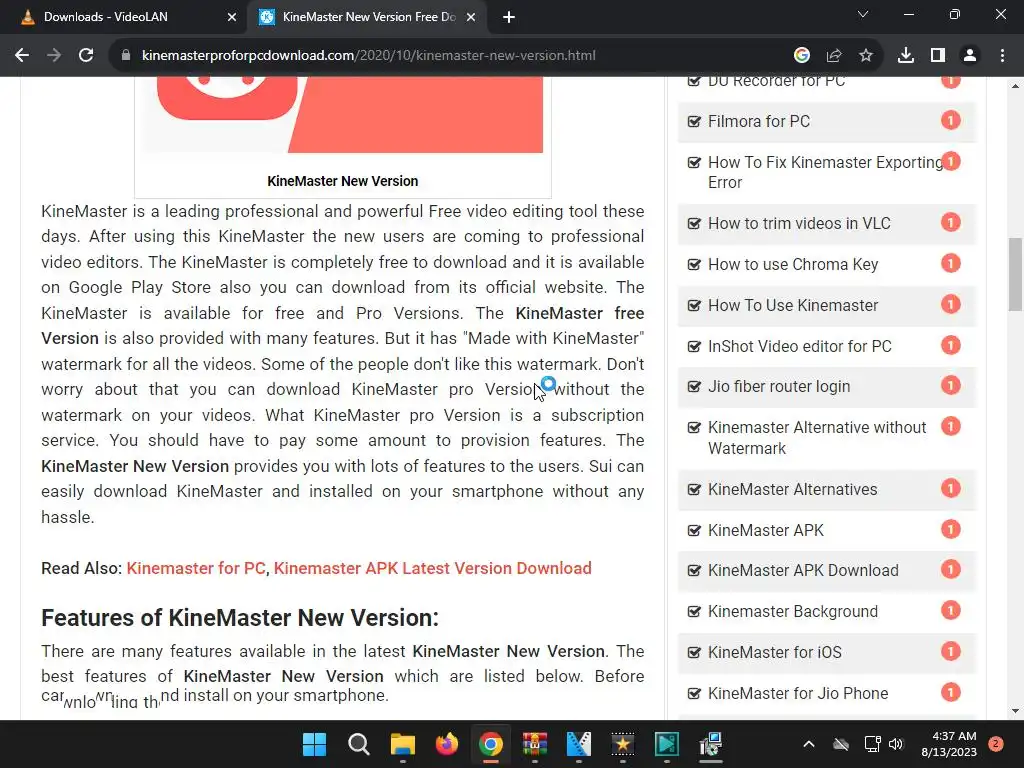Open Chrome three-dot menu
This screenshot has height=768, width=1024.
[x=1002, y=56]
